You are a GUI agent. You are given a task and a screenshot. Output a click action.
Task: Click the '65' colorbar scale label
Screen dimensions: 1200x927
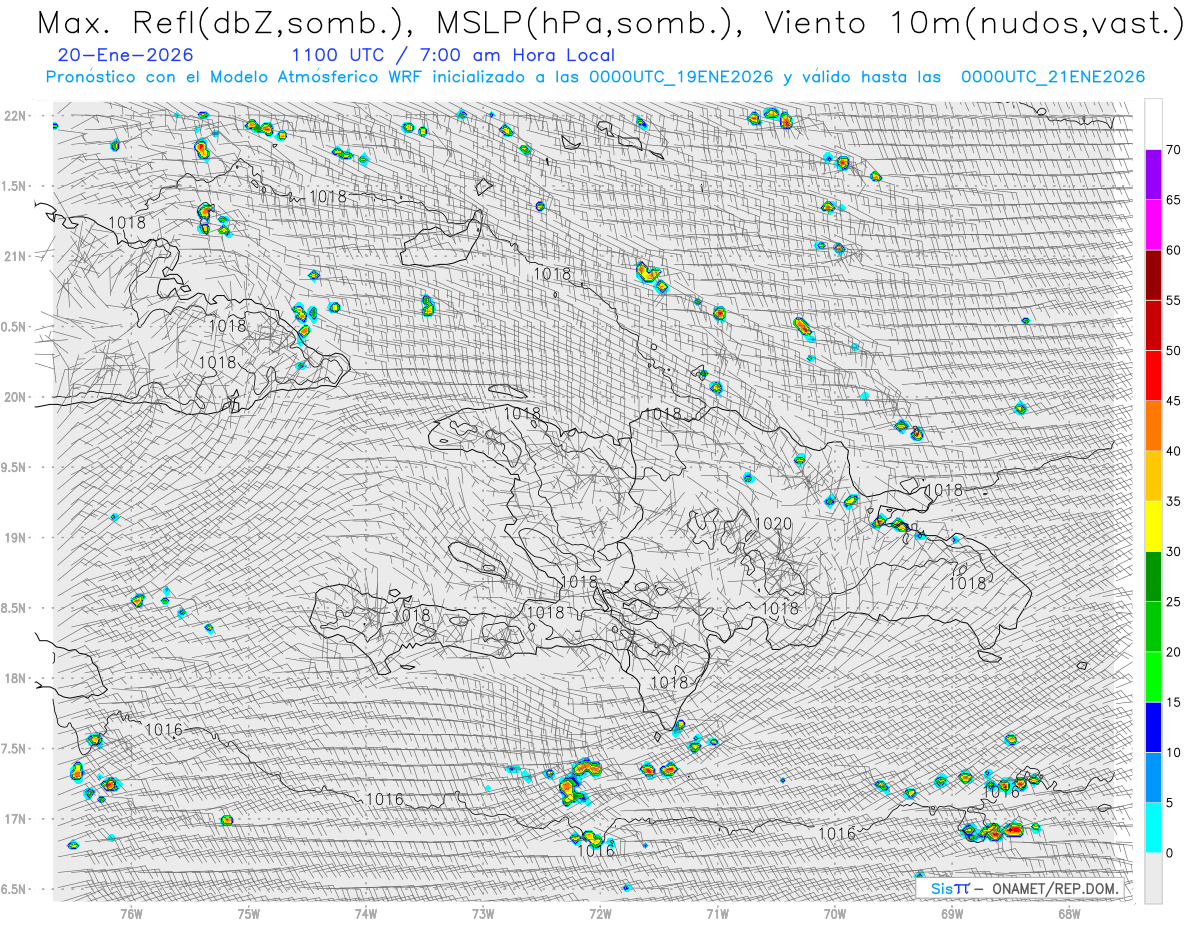pos(1174,200)
